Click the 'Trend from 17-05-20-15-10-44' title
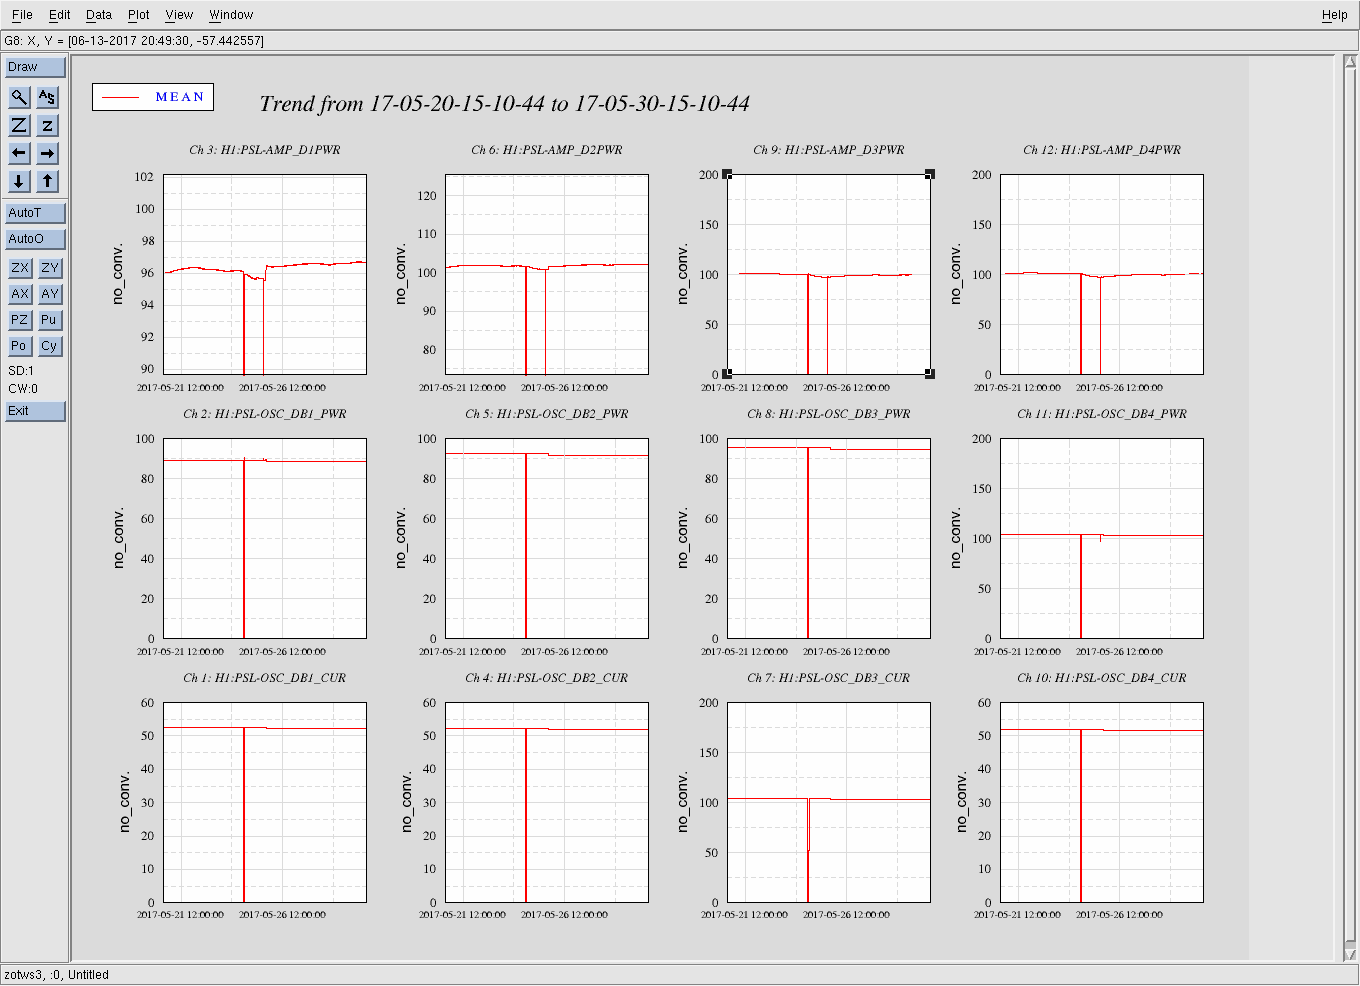The height and width of the screenshot is (986, 1360). [504, 104]
